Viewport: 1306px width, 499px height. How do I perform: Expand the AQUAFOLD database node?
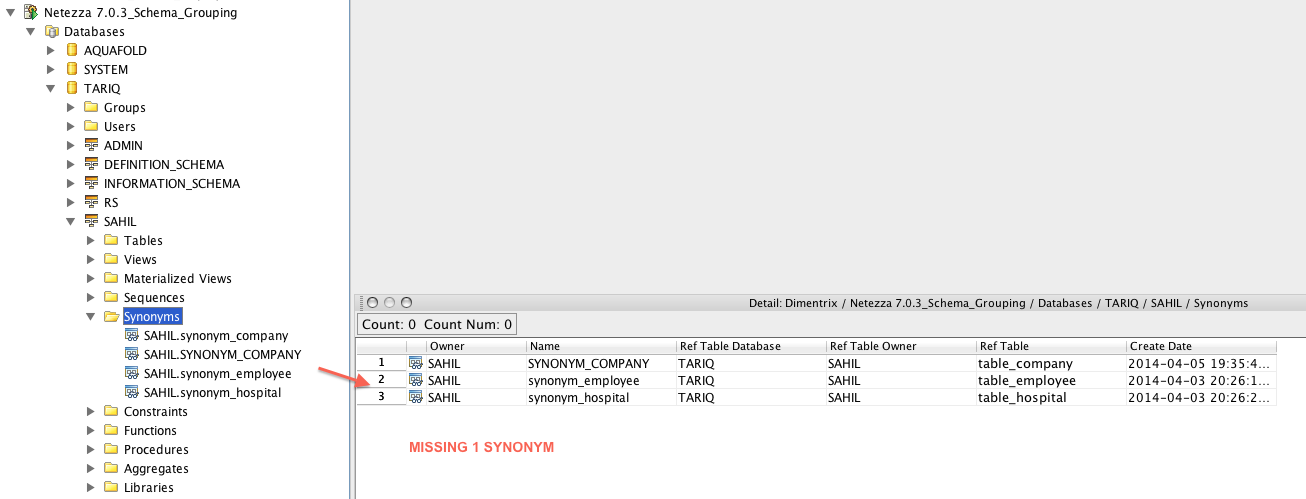pos(51,50)
